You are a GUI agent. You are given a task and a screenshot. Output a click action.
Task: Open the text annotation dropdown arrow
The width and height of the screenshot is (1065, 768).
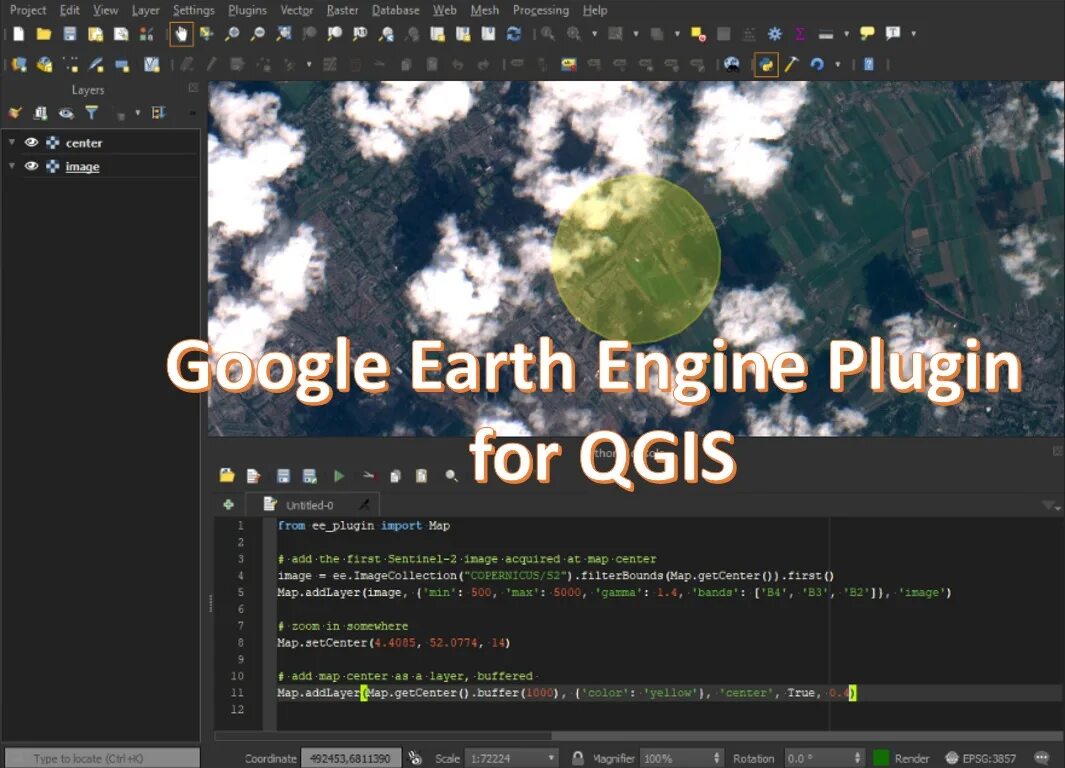click(x=914, y=33)
